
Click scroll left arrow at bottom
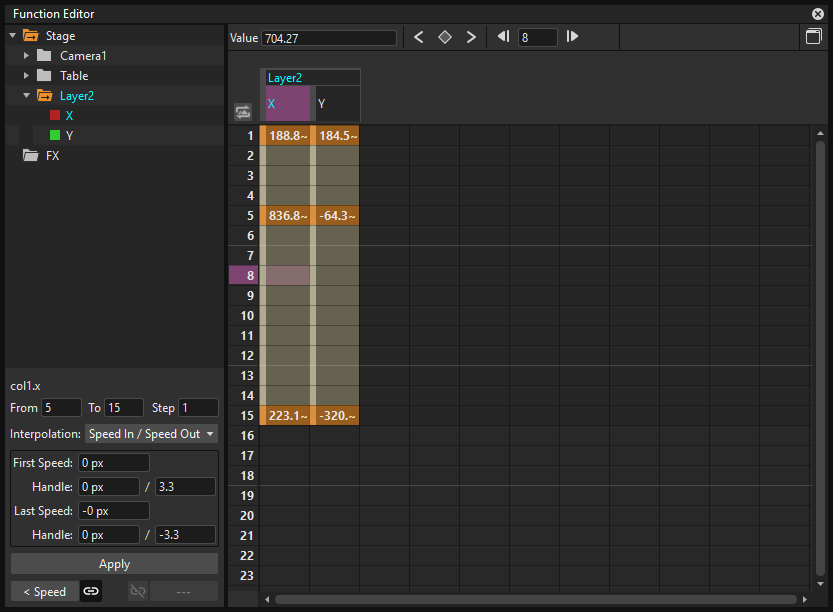click(267, 599)
